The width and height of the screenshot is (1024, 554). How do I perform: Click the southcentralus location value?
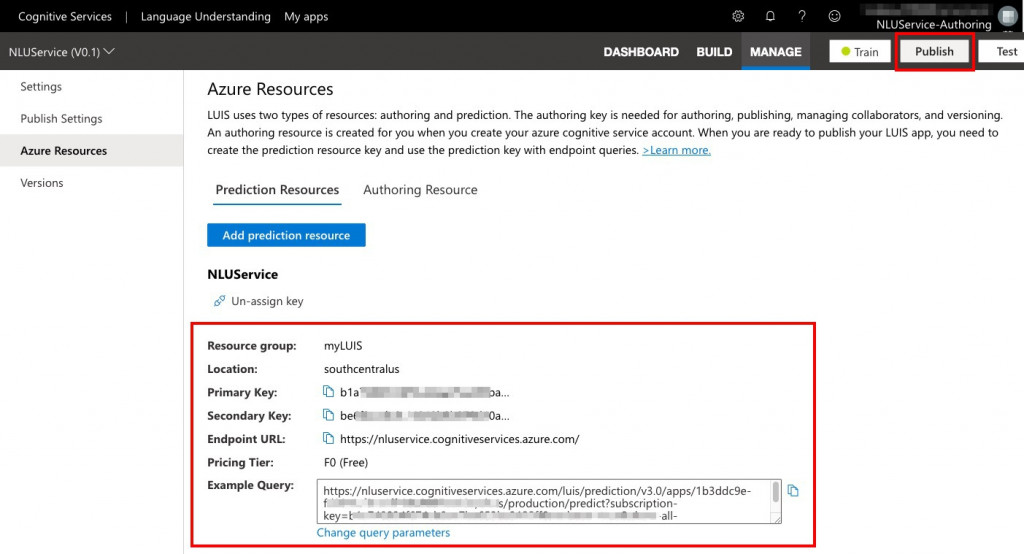click(361, 369)
